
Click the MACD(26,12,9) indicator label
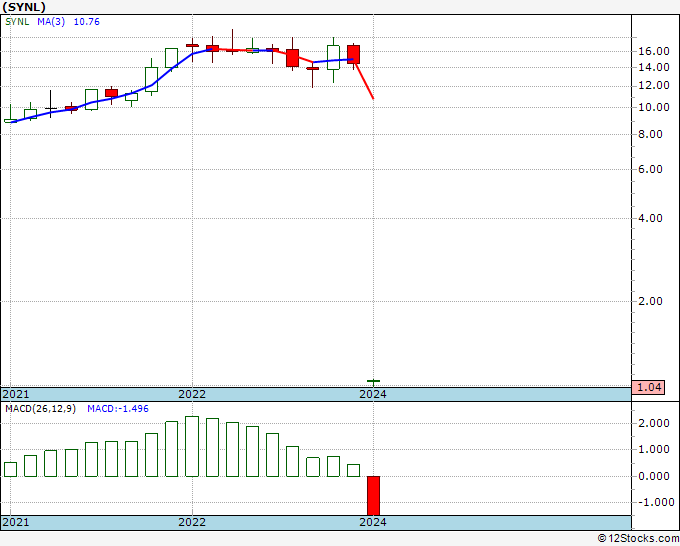[40, 409]
